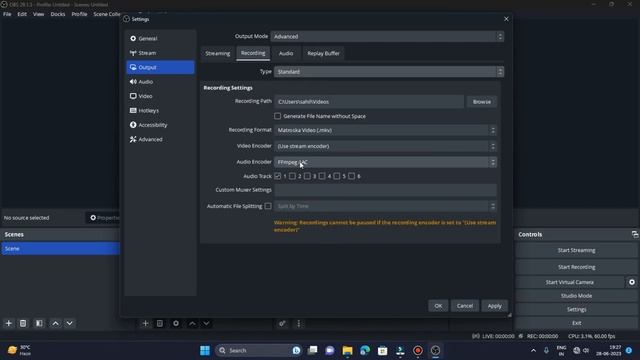This screenshot has width=640, height=360.
Task: Select Scene in Scenes list
Action: click(x=60, y=249)
